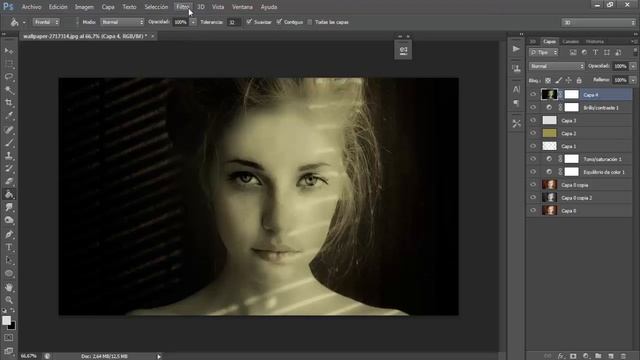Hide the Capa 2 layer

(533, 133)
